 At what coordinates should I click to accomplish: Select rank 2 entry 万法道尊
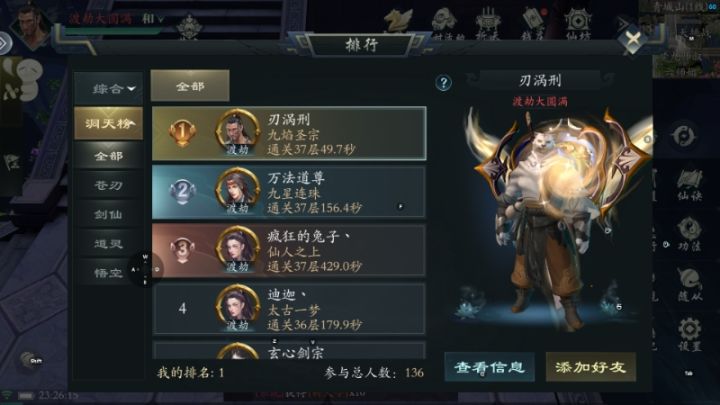289,192
